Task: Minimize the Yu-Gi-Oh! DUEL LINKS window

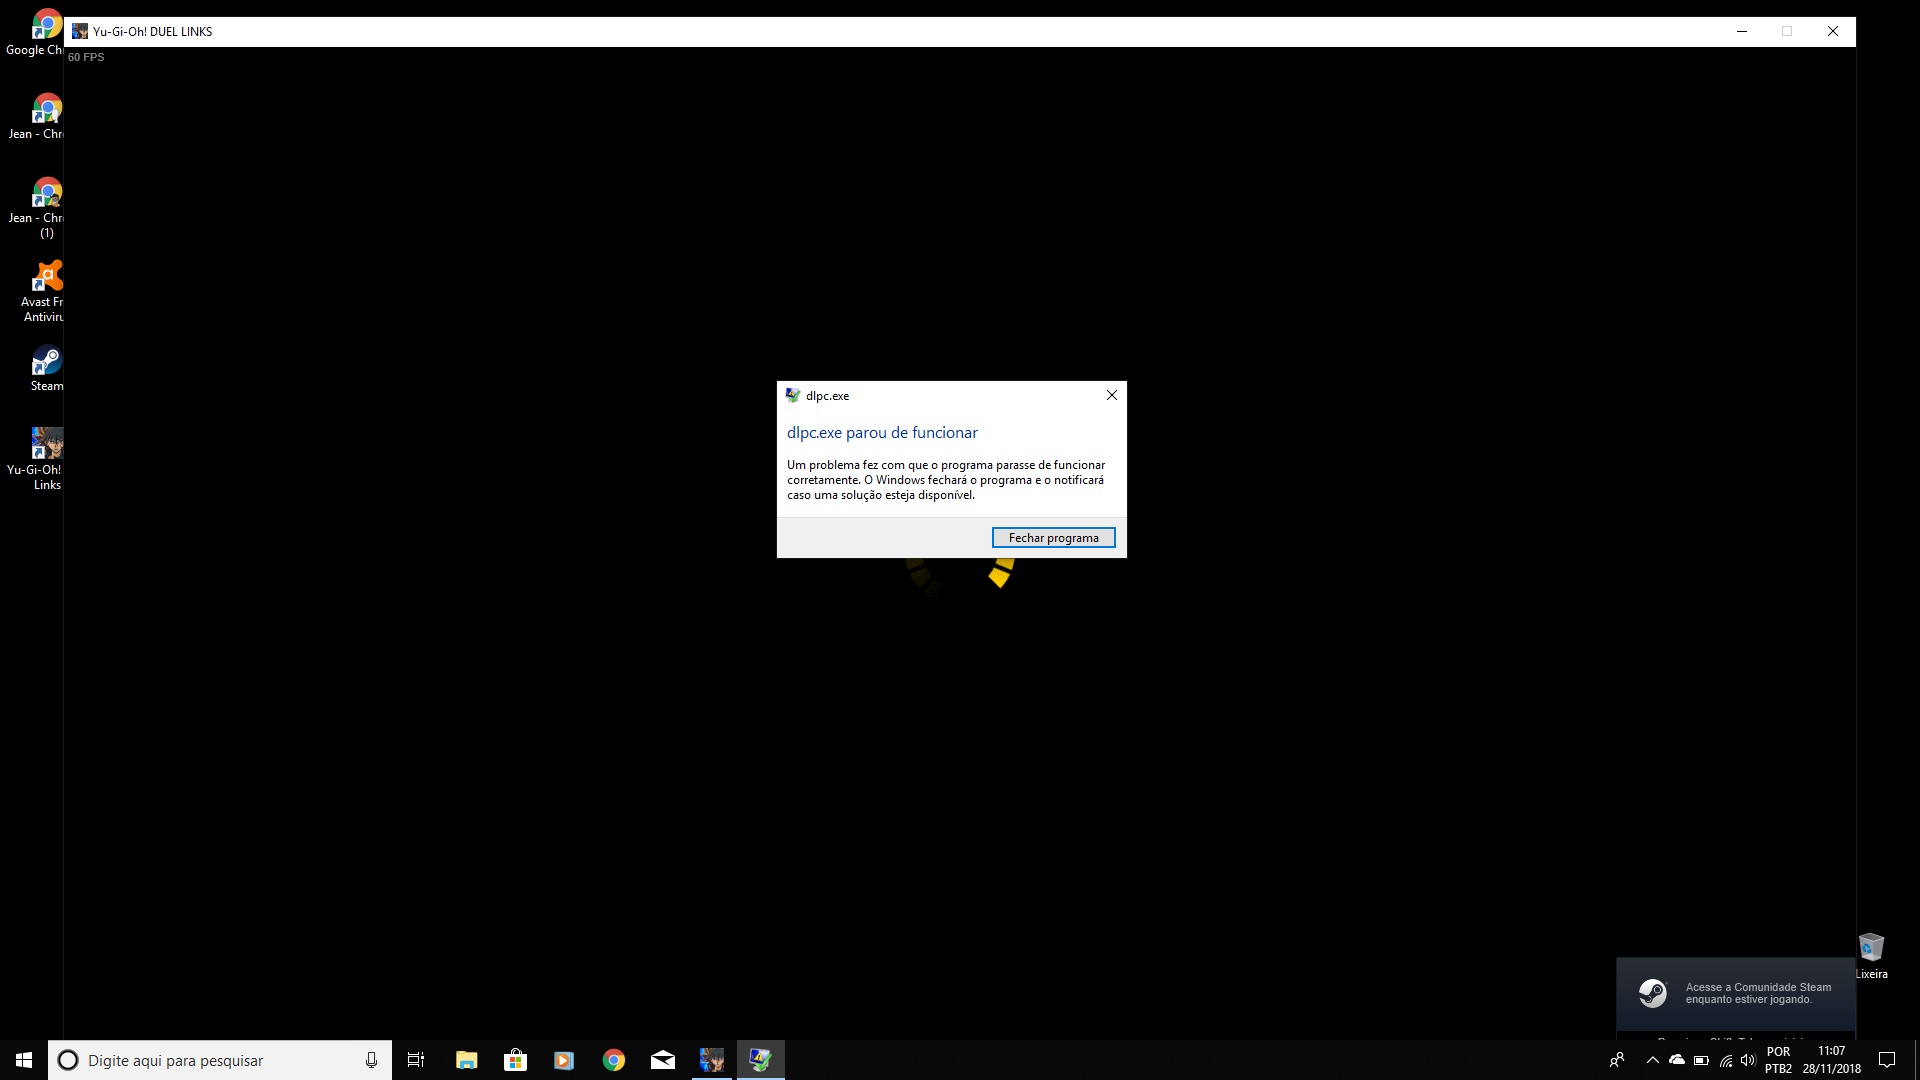Action: (1742, 31)
